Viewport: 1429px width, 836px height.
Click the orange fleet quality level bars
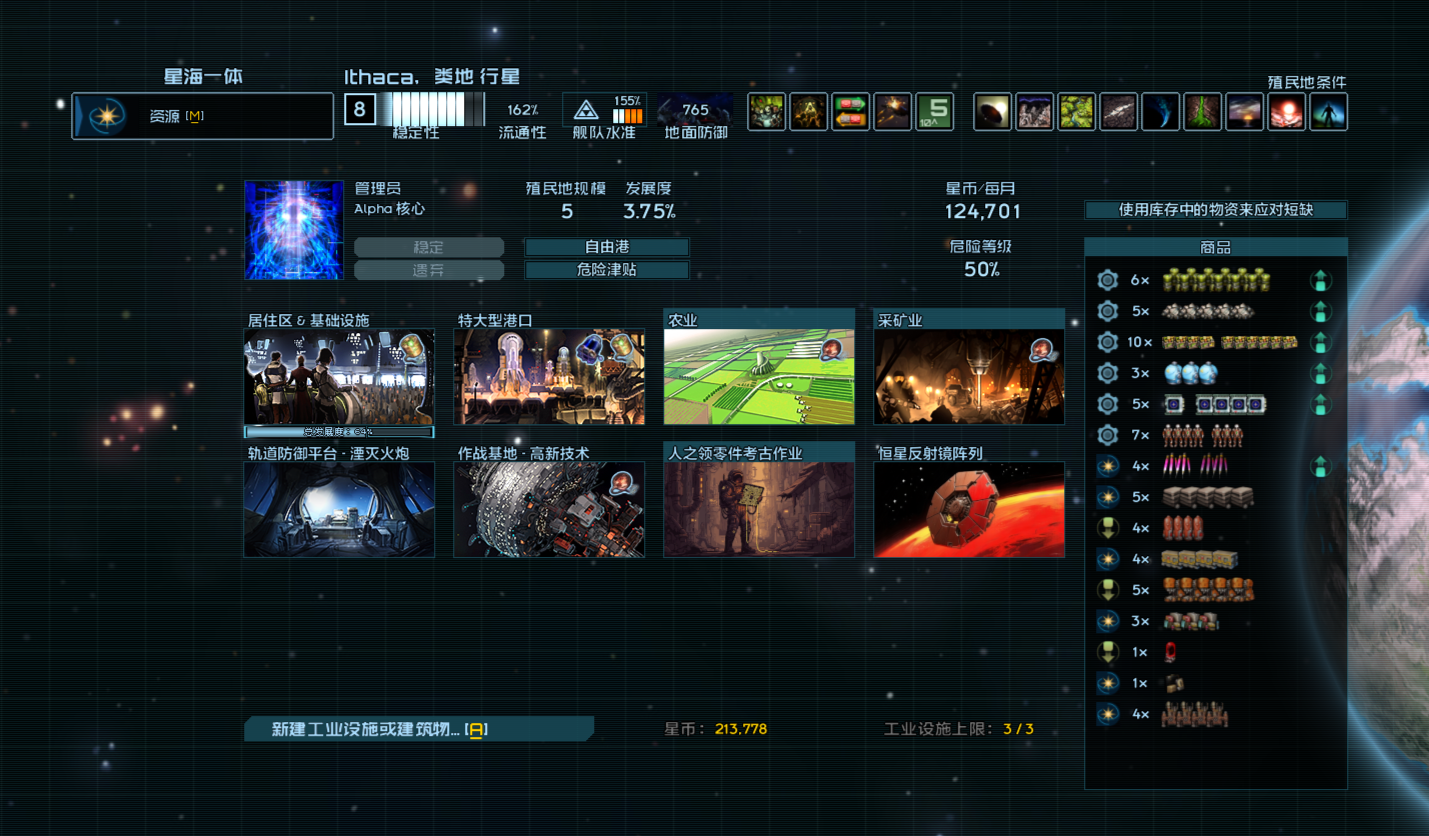[x=627, y=116]
